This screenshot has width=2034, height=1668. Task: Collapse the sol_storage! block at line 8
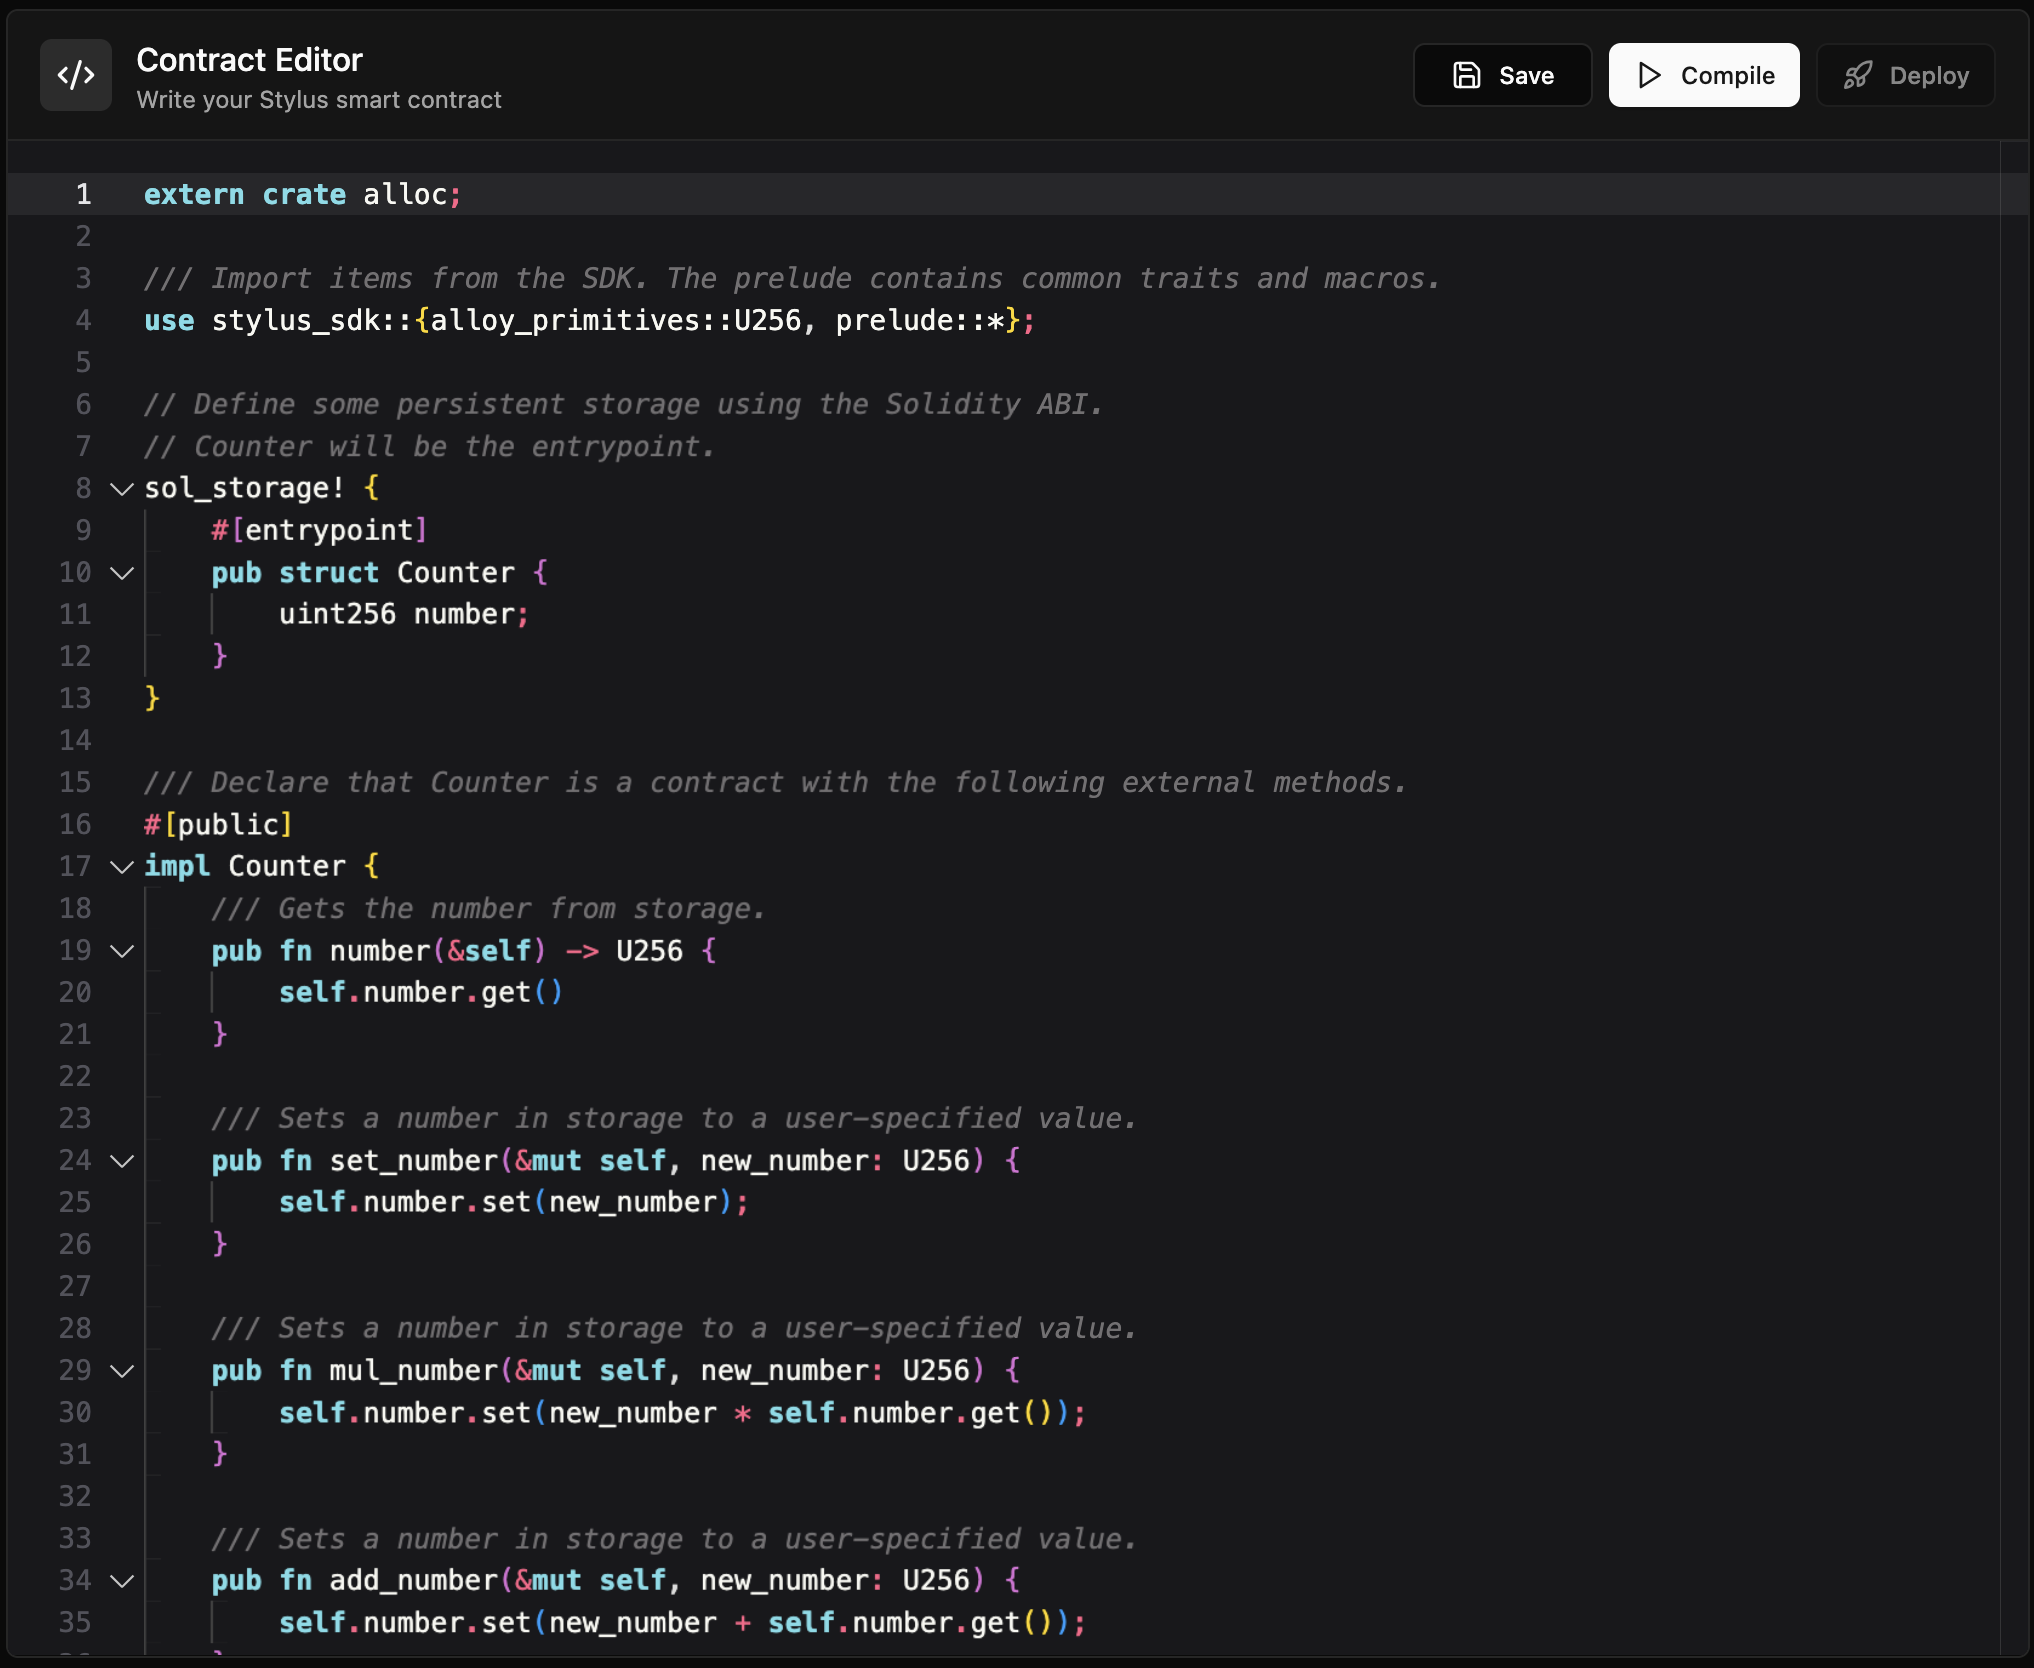(x=122, y=489)
